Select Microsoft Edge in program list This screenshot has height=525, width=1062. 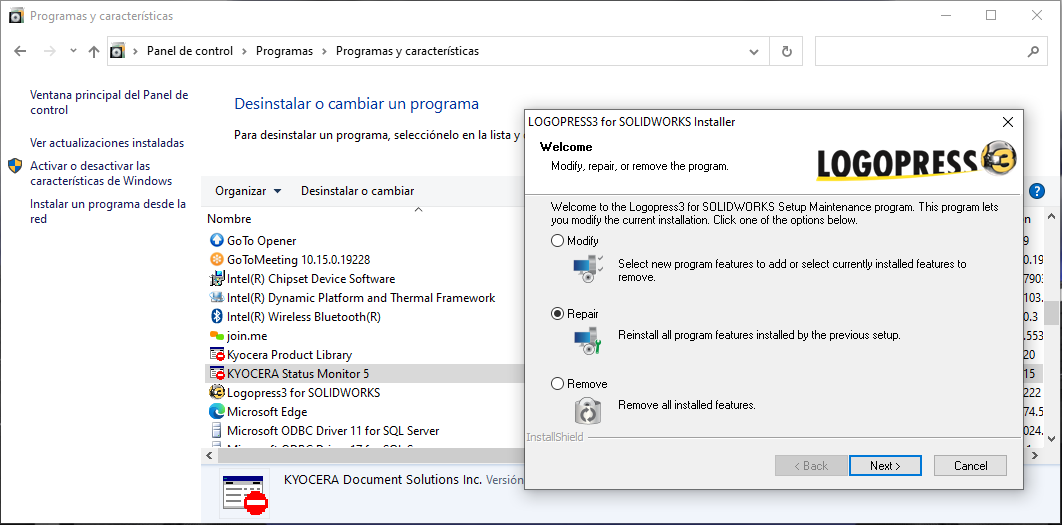(267, 411)
